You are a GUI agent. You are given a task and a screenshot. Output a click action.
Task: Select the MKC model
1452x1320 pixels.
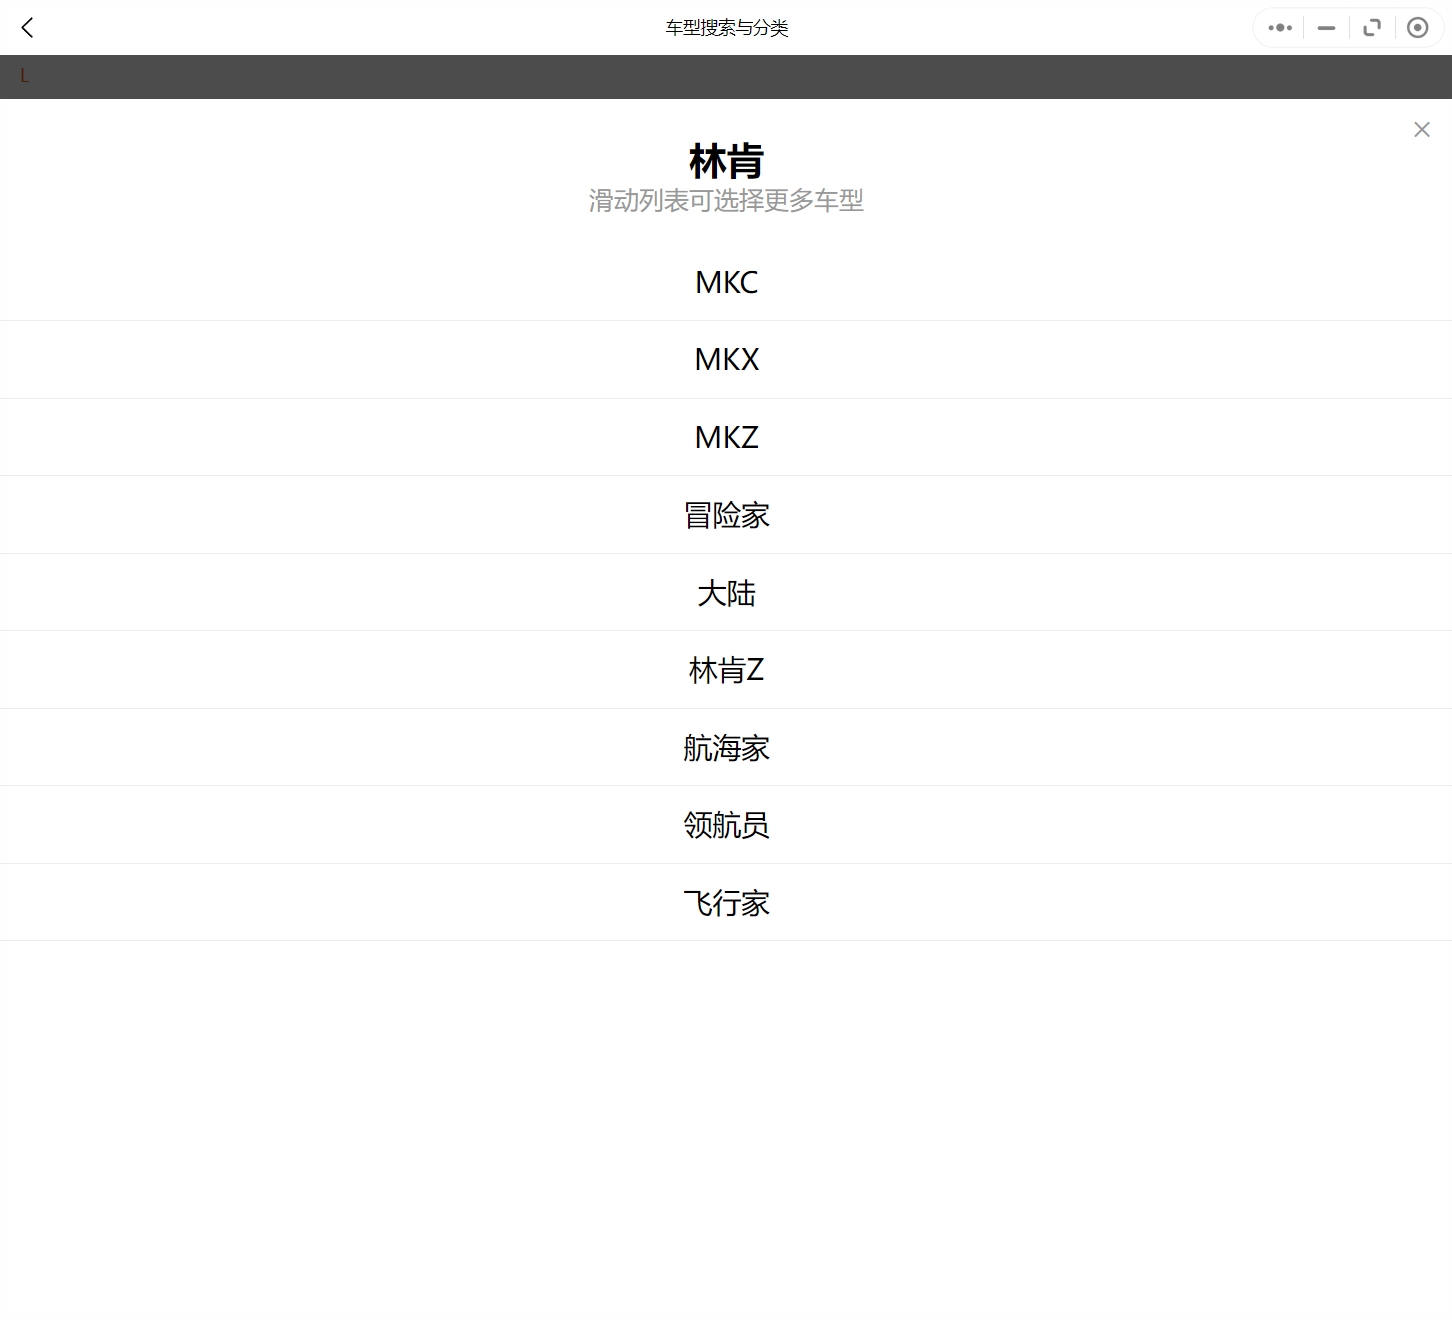click(x=726, y=283)
